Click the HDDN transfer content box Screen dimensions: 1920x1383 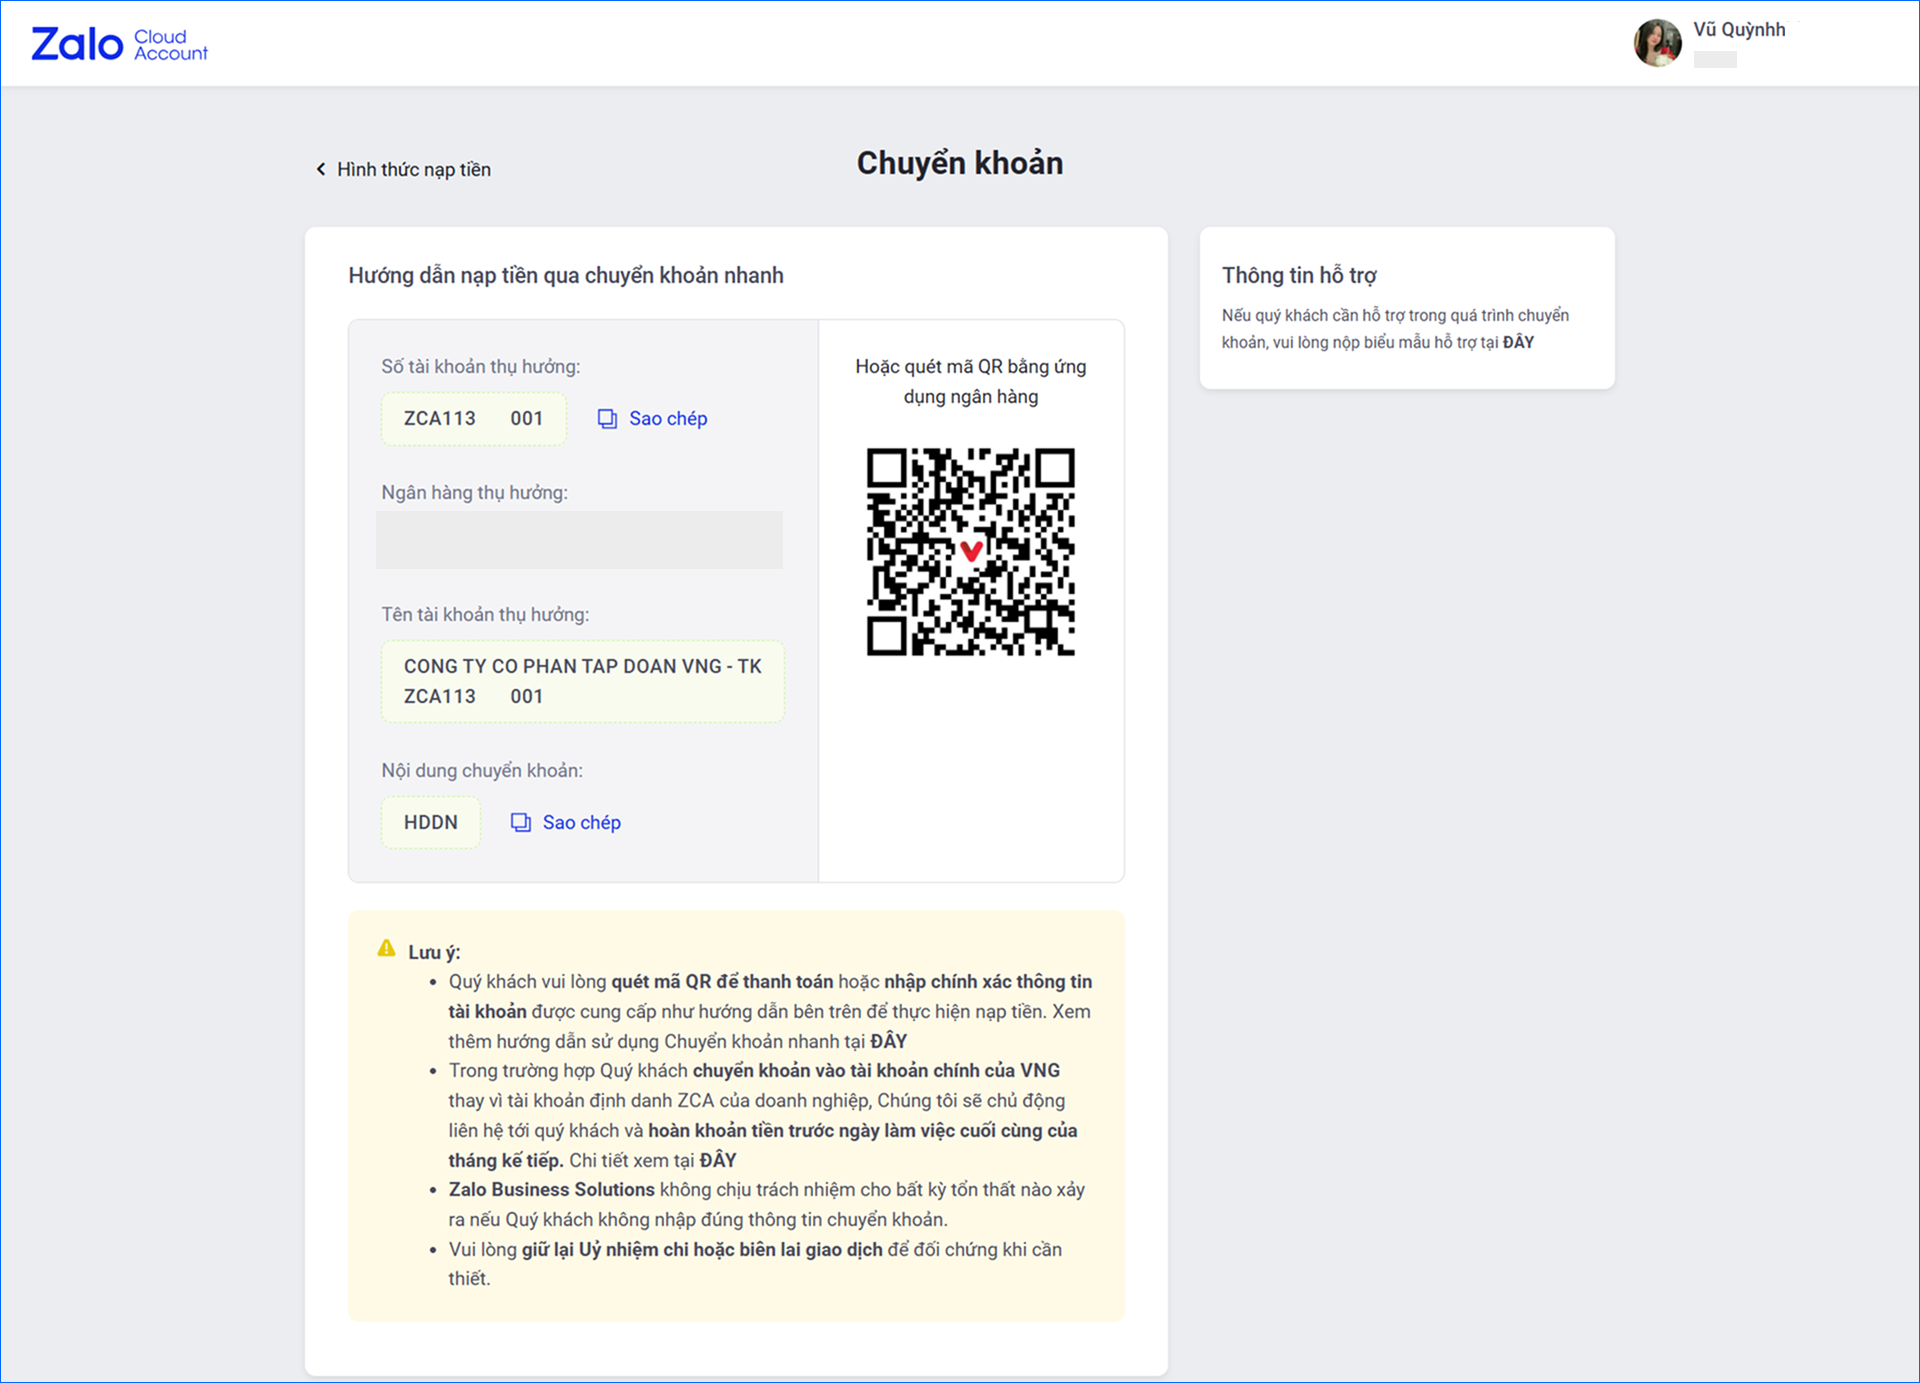(430, 823)
